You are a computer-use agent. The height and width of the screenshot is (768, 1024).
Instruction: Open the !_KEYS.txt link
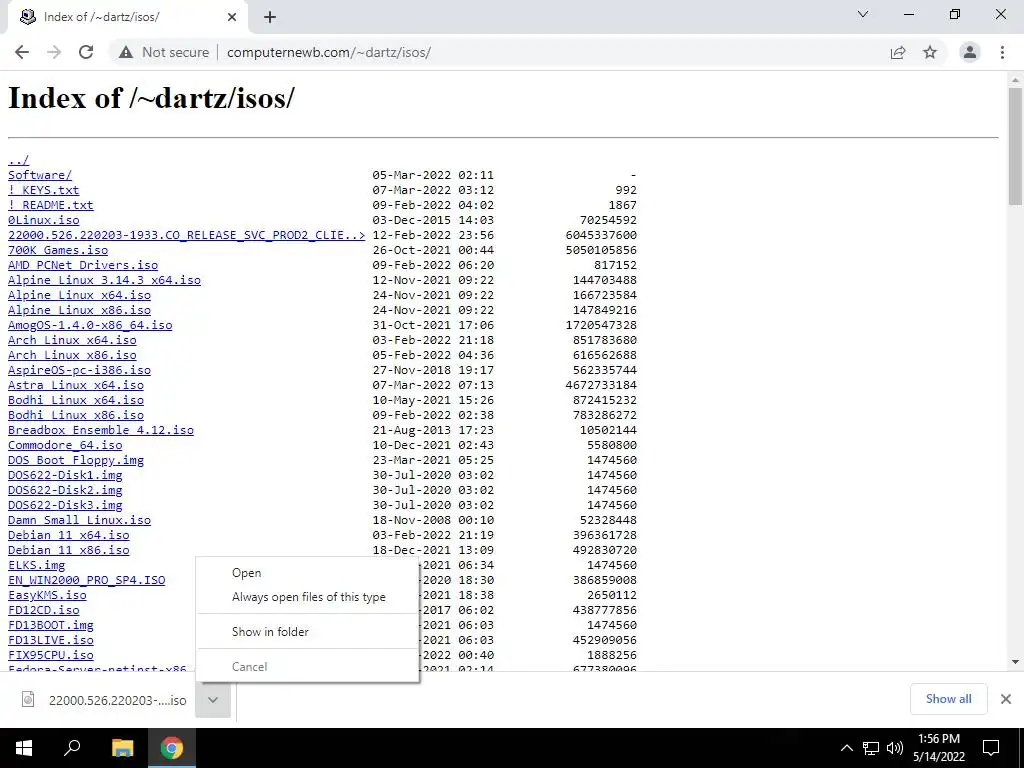[43, 190]
